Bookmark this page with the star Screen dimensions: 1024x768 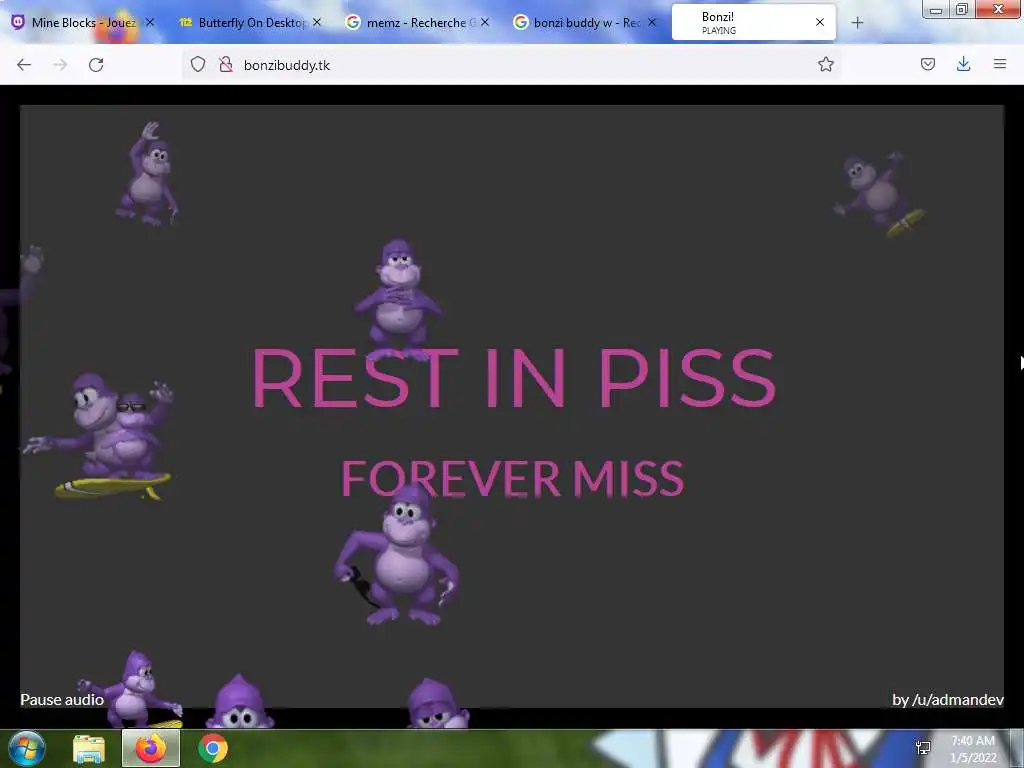[x=825, y=64]
